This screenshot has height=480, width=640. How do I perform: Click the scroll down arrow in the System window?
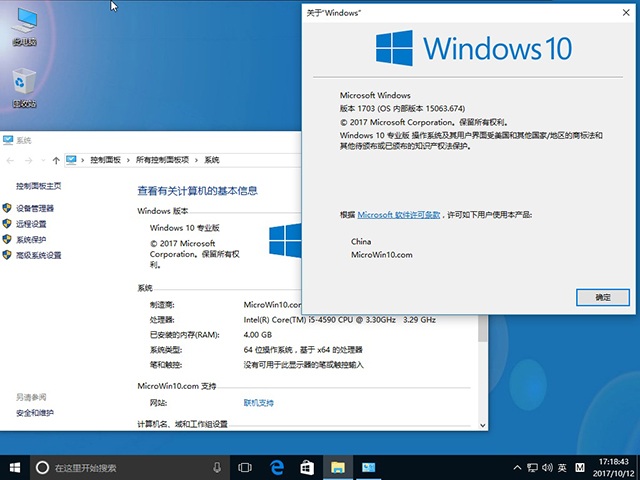point(482,425)
